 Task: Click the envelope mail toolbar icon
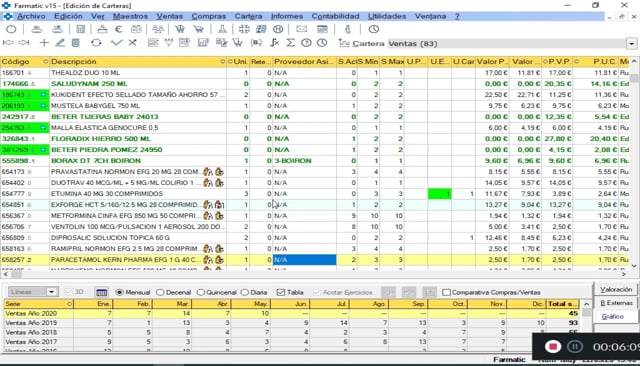[x=302, y=29]
